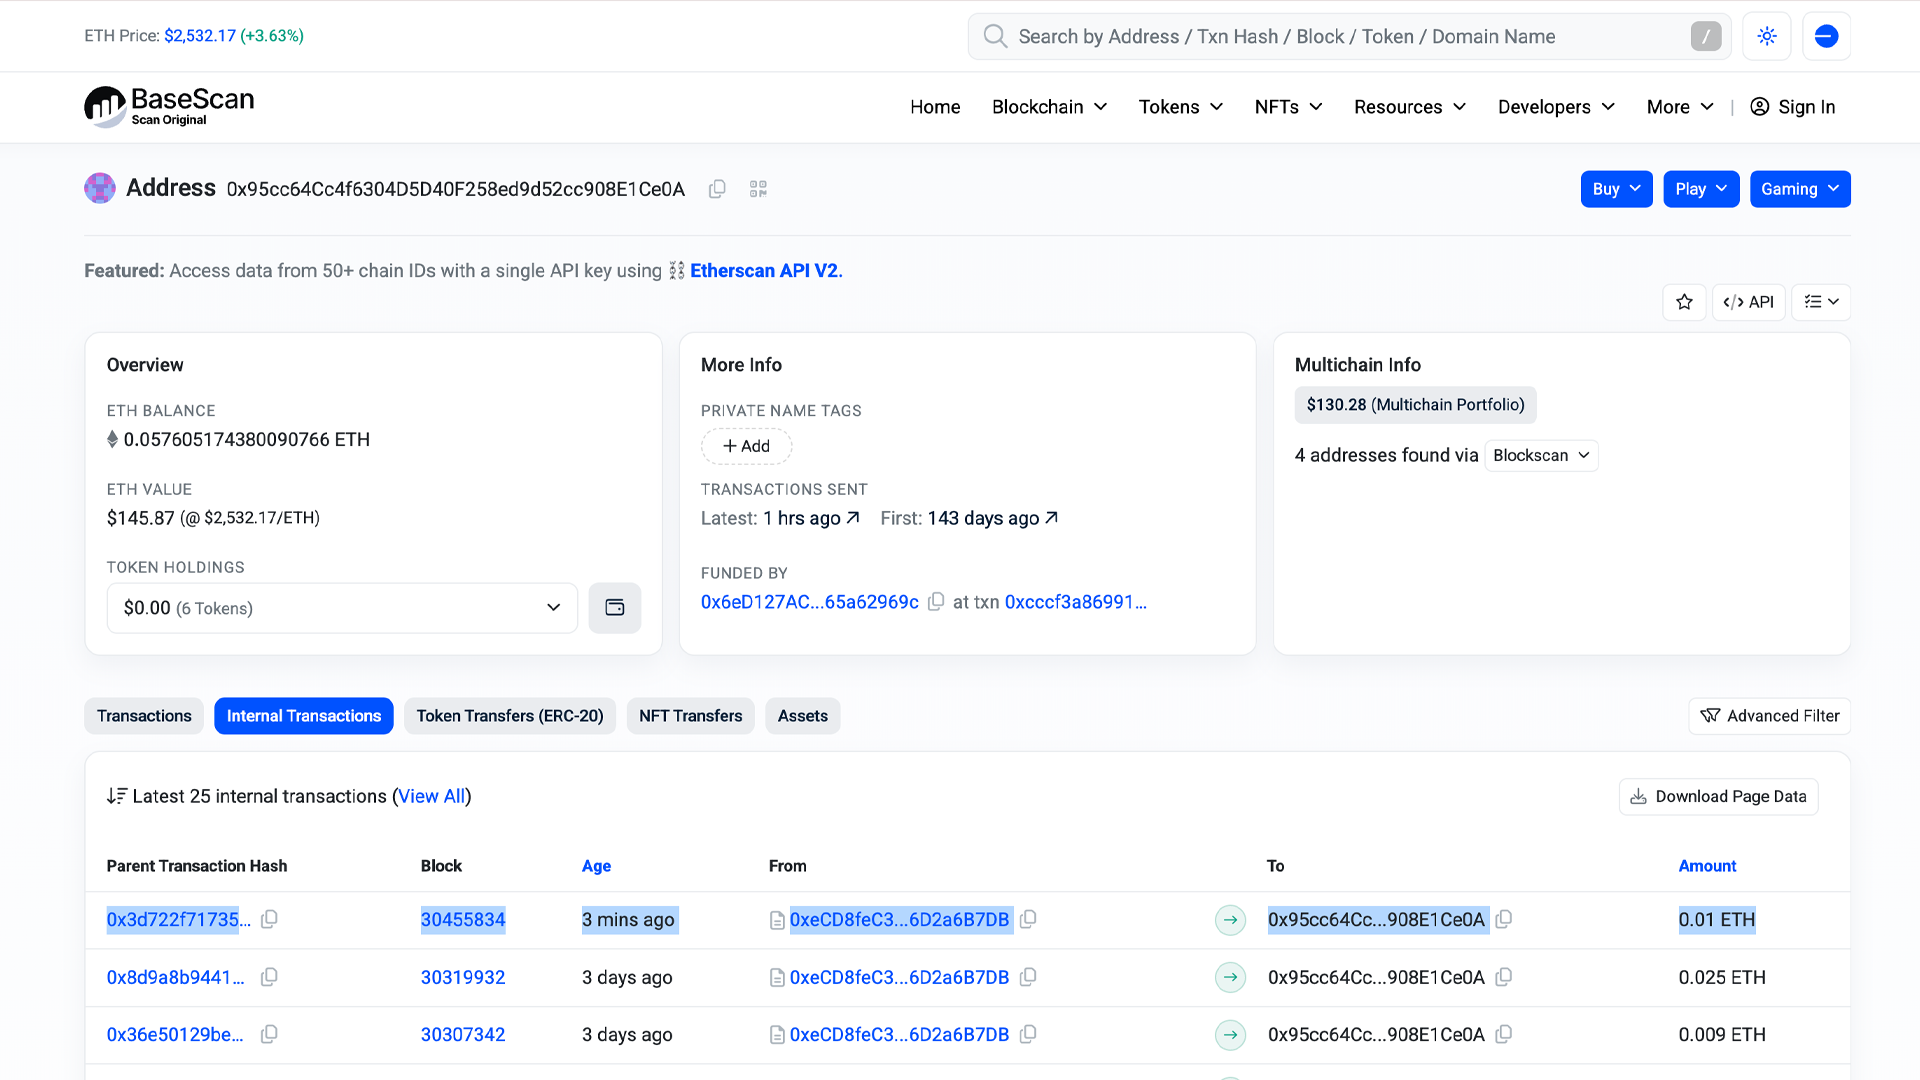Copy To address in 0.01 ETH row

click(1503, 919)
